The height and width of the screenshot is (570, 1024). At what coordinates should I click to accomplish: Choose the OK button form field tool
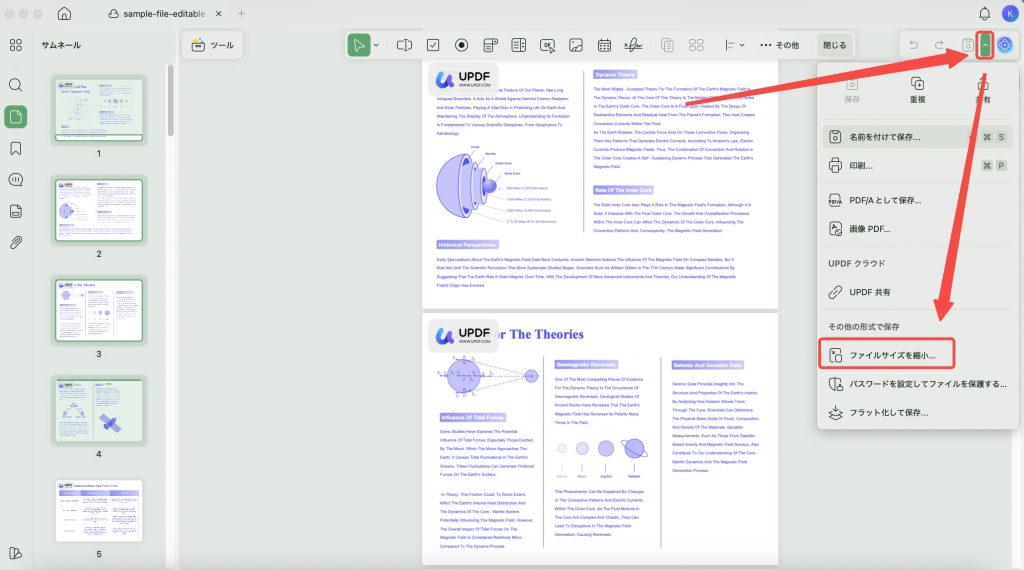click(547, 45)
